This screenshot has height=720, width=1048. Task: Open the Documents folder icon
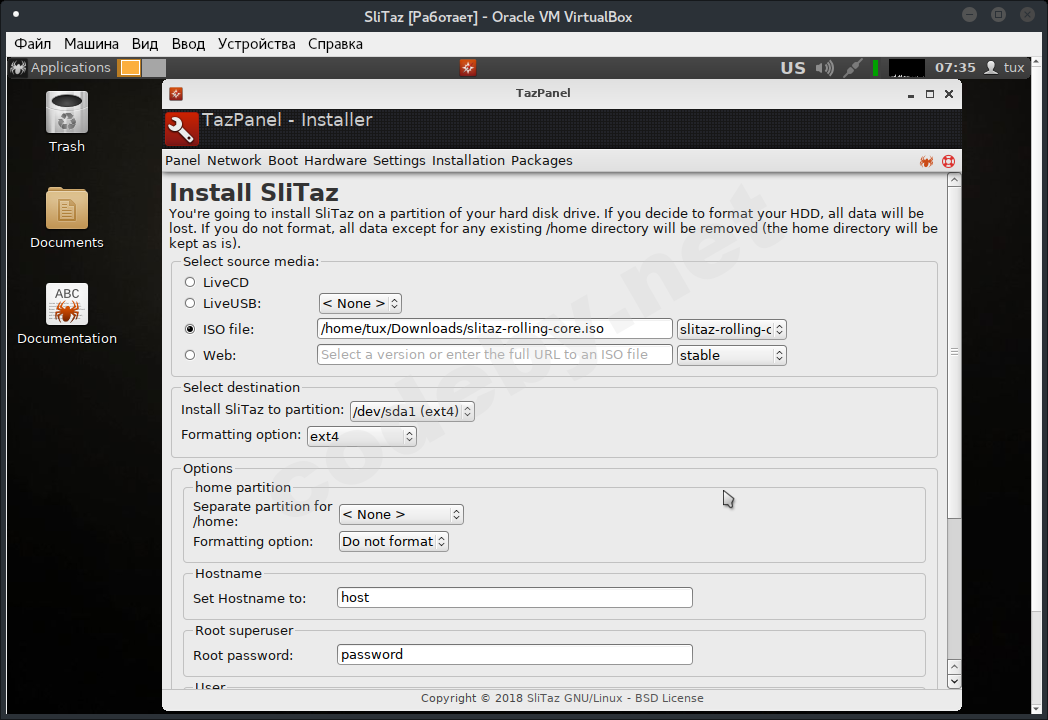(67, 209)
